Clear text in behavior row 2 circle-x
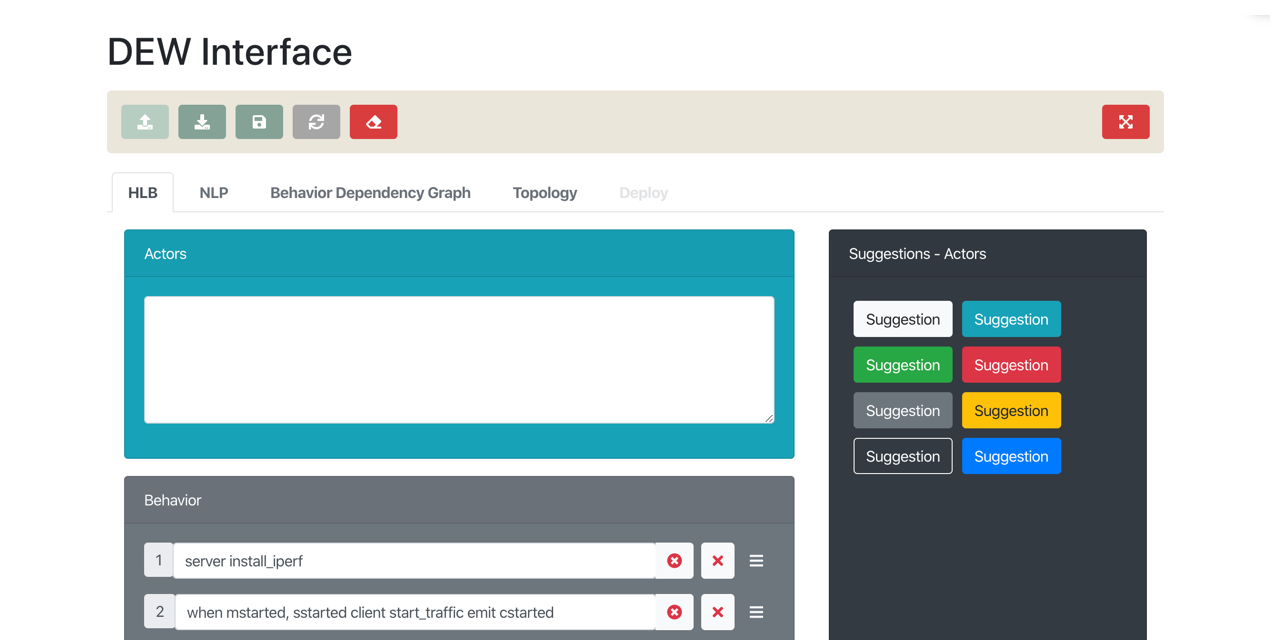 (675, 612)
